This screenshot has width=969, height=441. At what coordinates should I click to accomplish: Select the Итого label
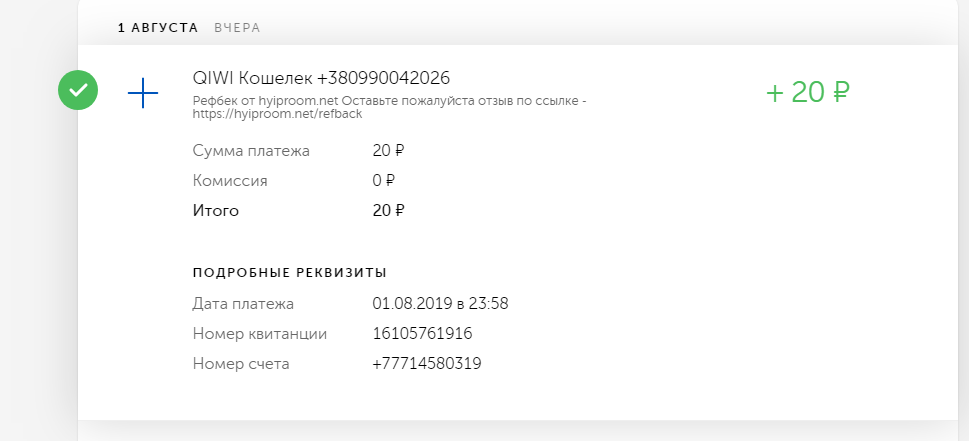pos(216,211)
